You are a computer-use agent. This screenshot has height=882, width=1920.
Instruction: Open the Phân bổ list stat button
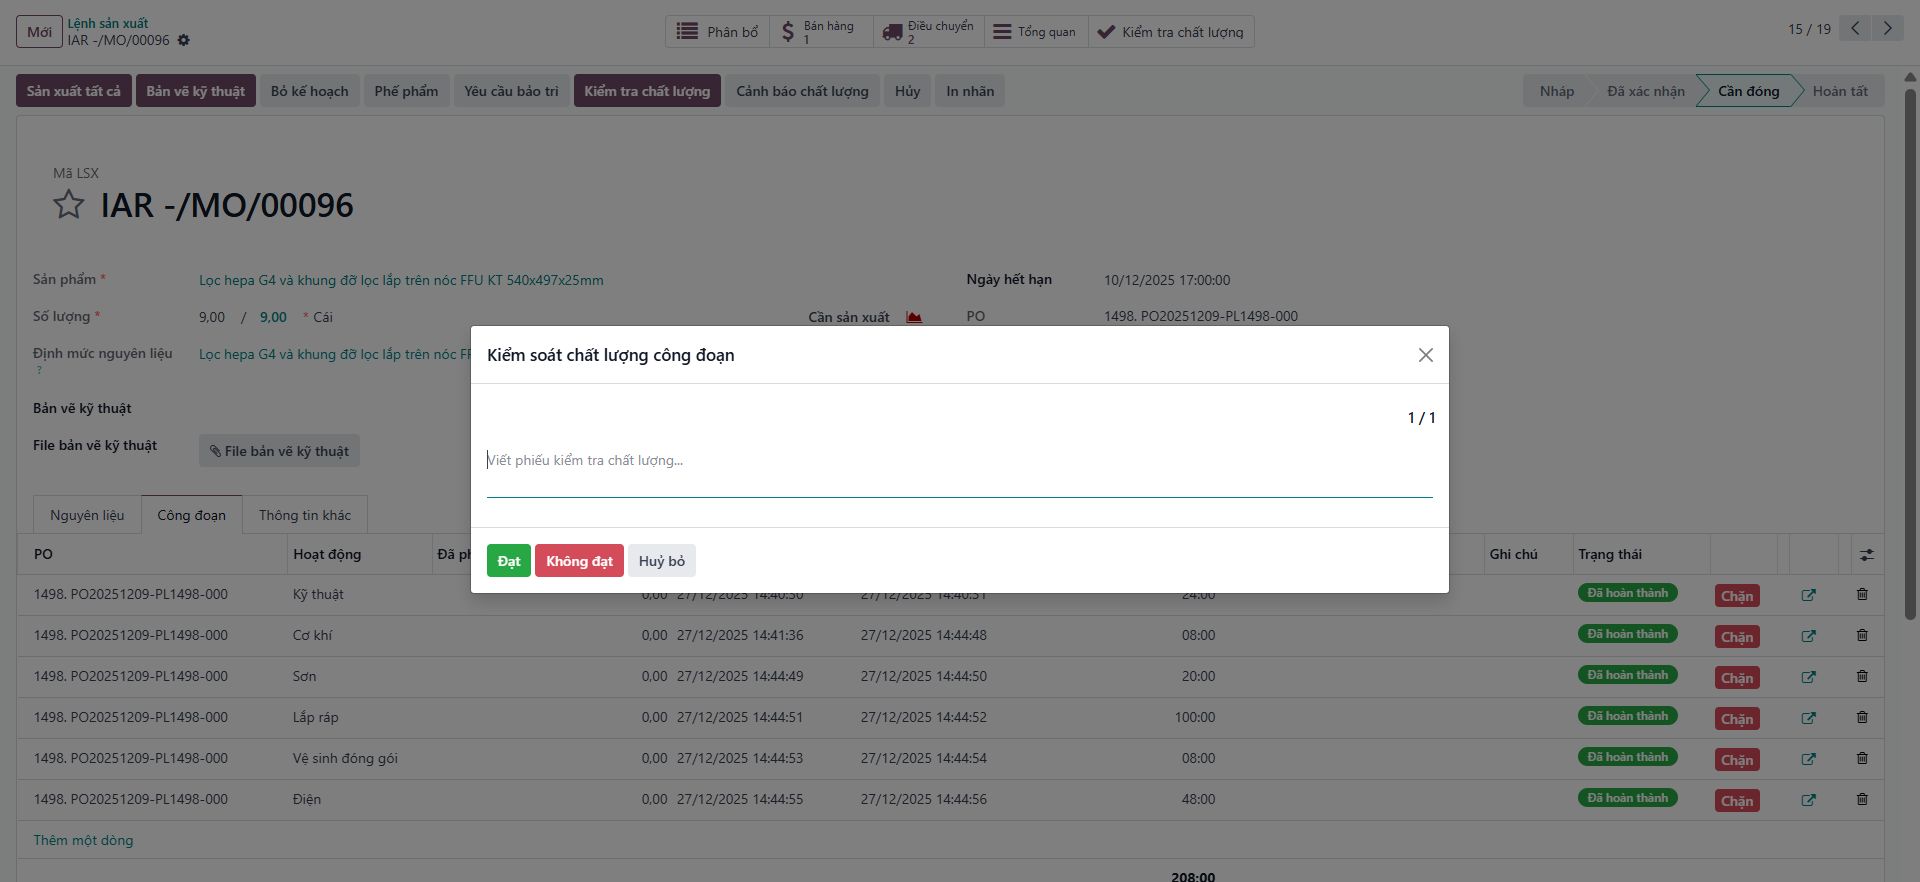718,32
